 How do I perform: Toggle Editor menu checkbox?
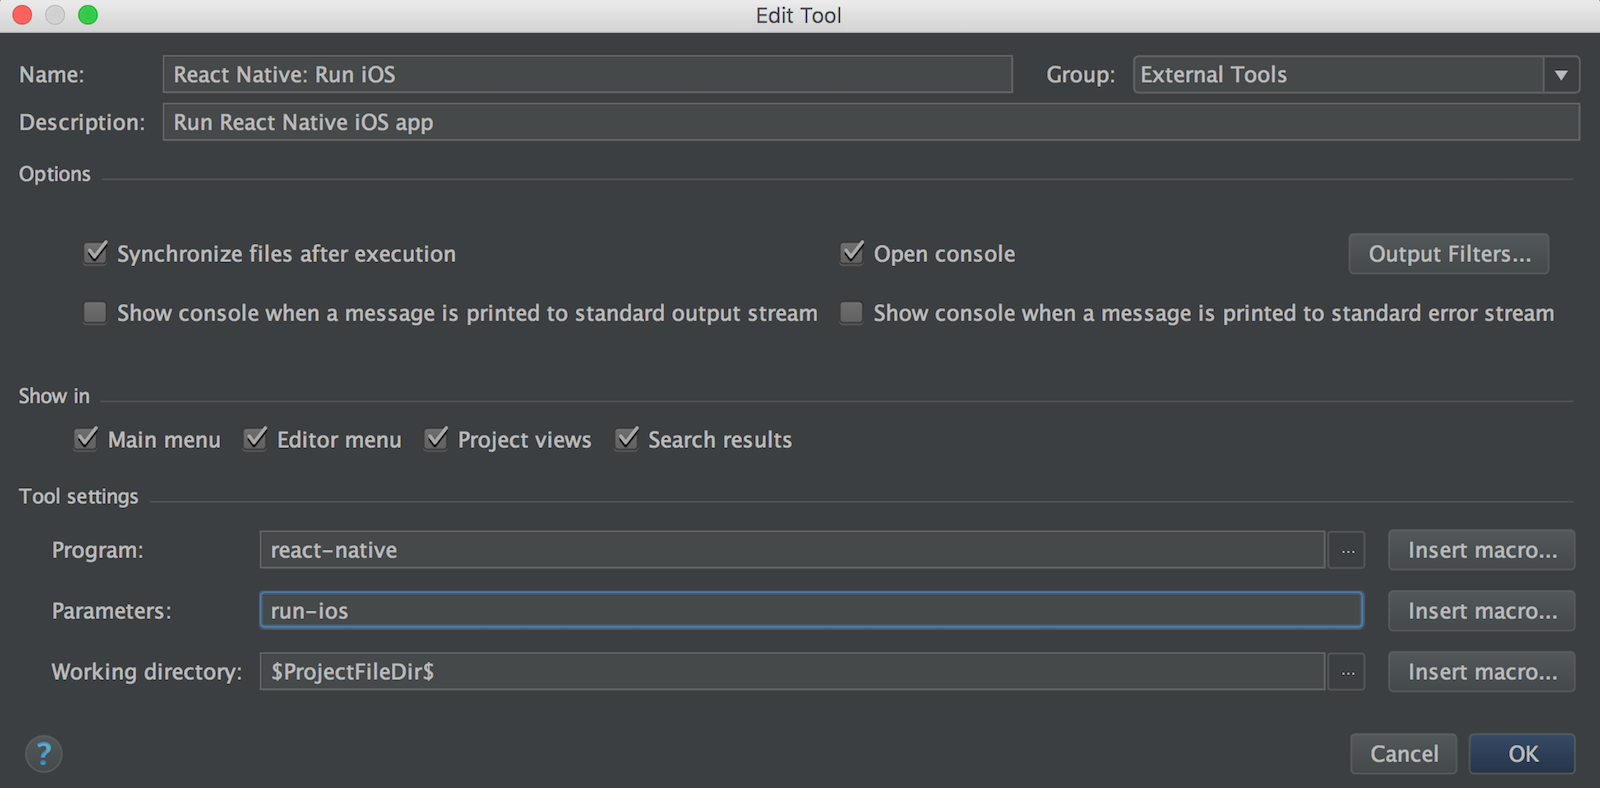tap(255, 439)
